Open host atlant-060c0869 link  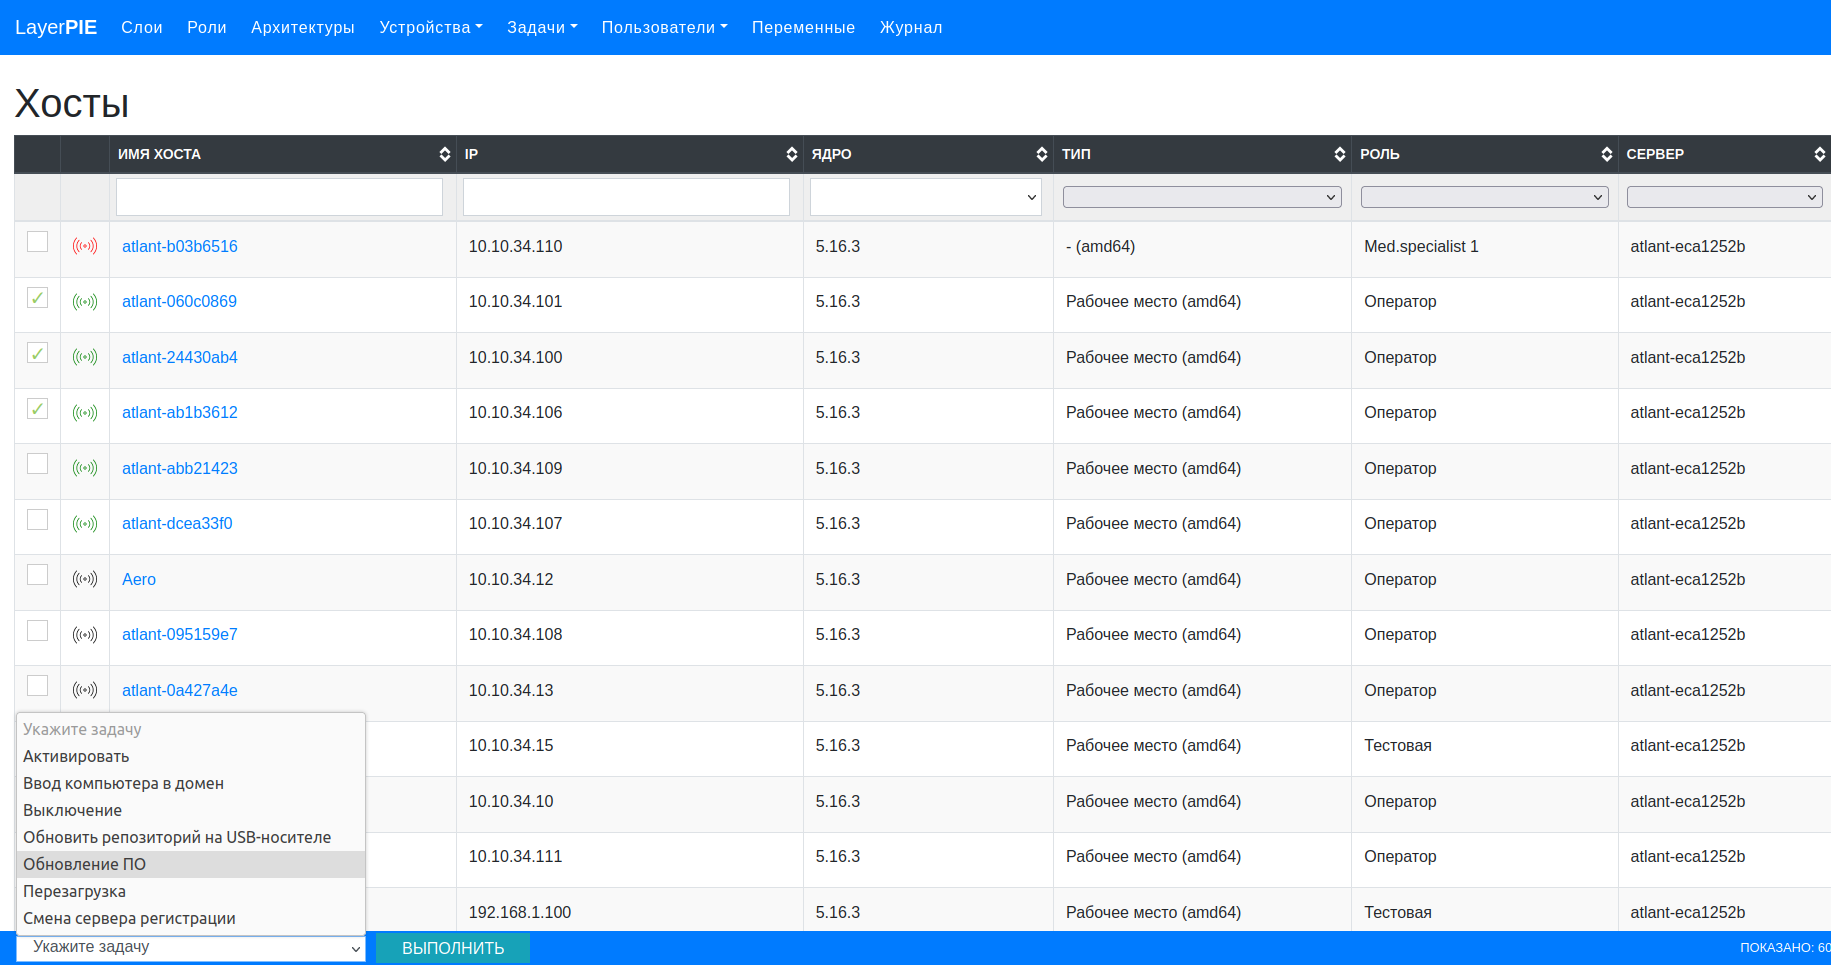tap(179, 302)
